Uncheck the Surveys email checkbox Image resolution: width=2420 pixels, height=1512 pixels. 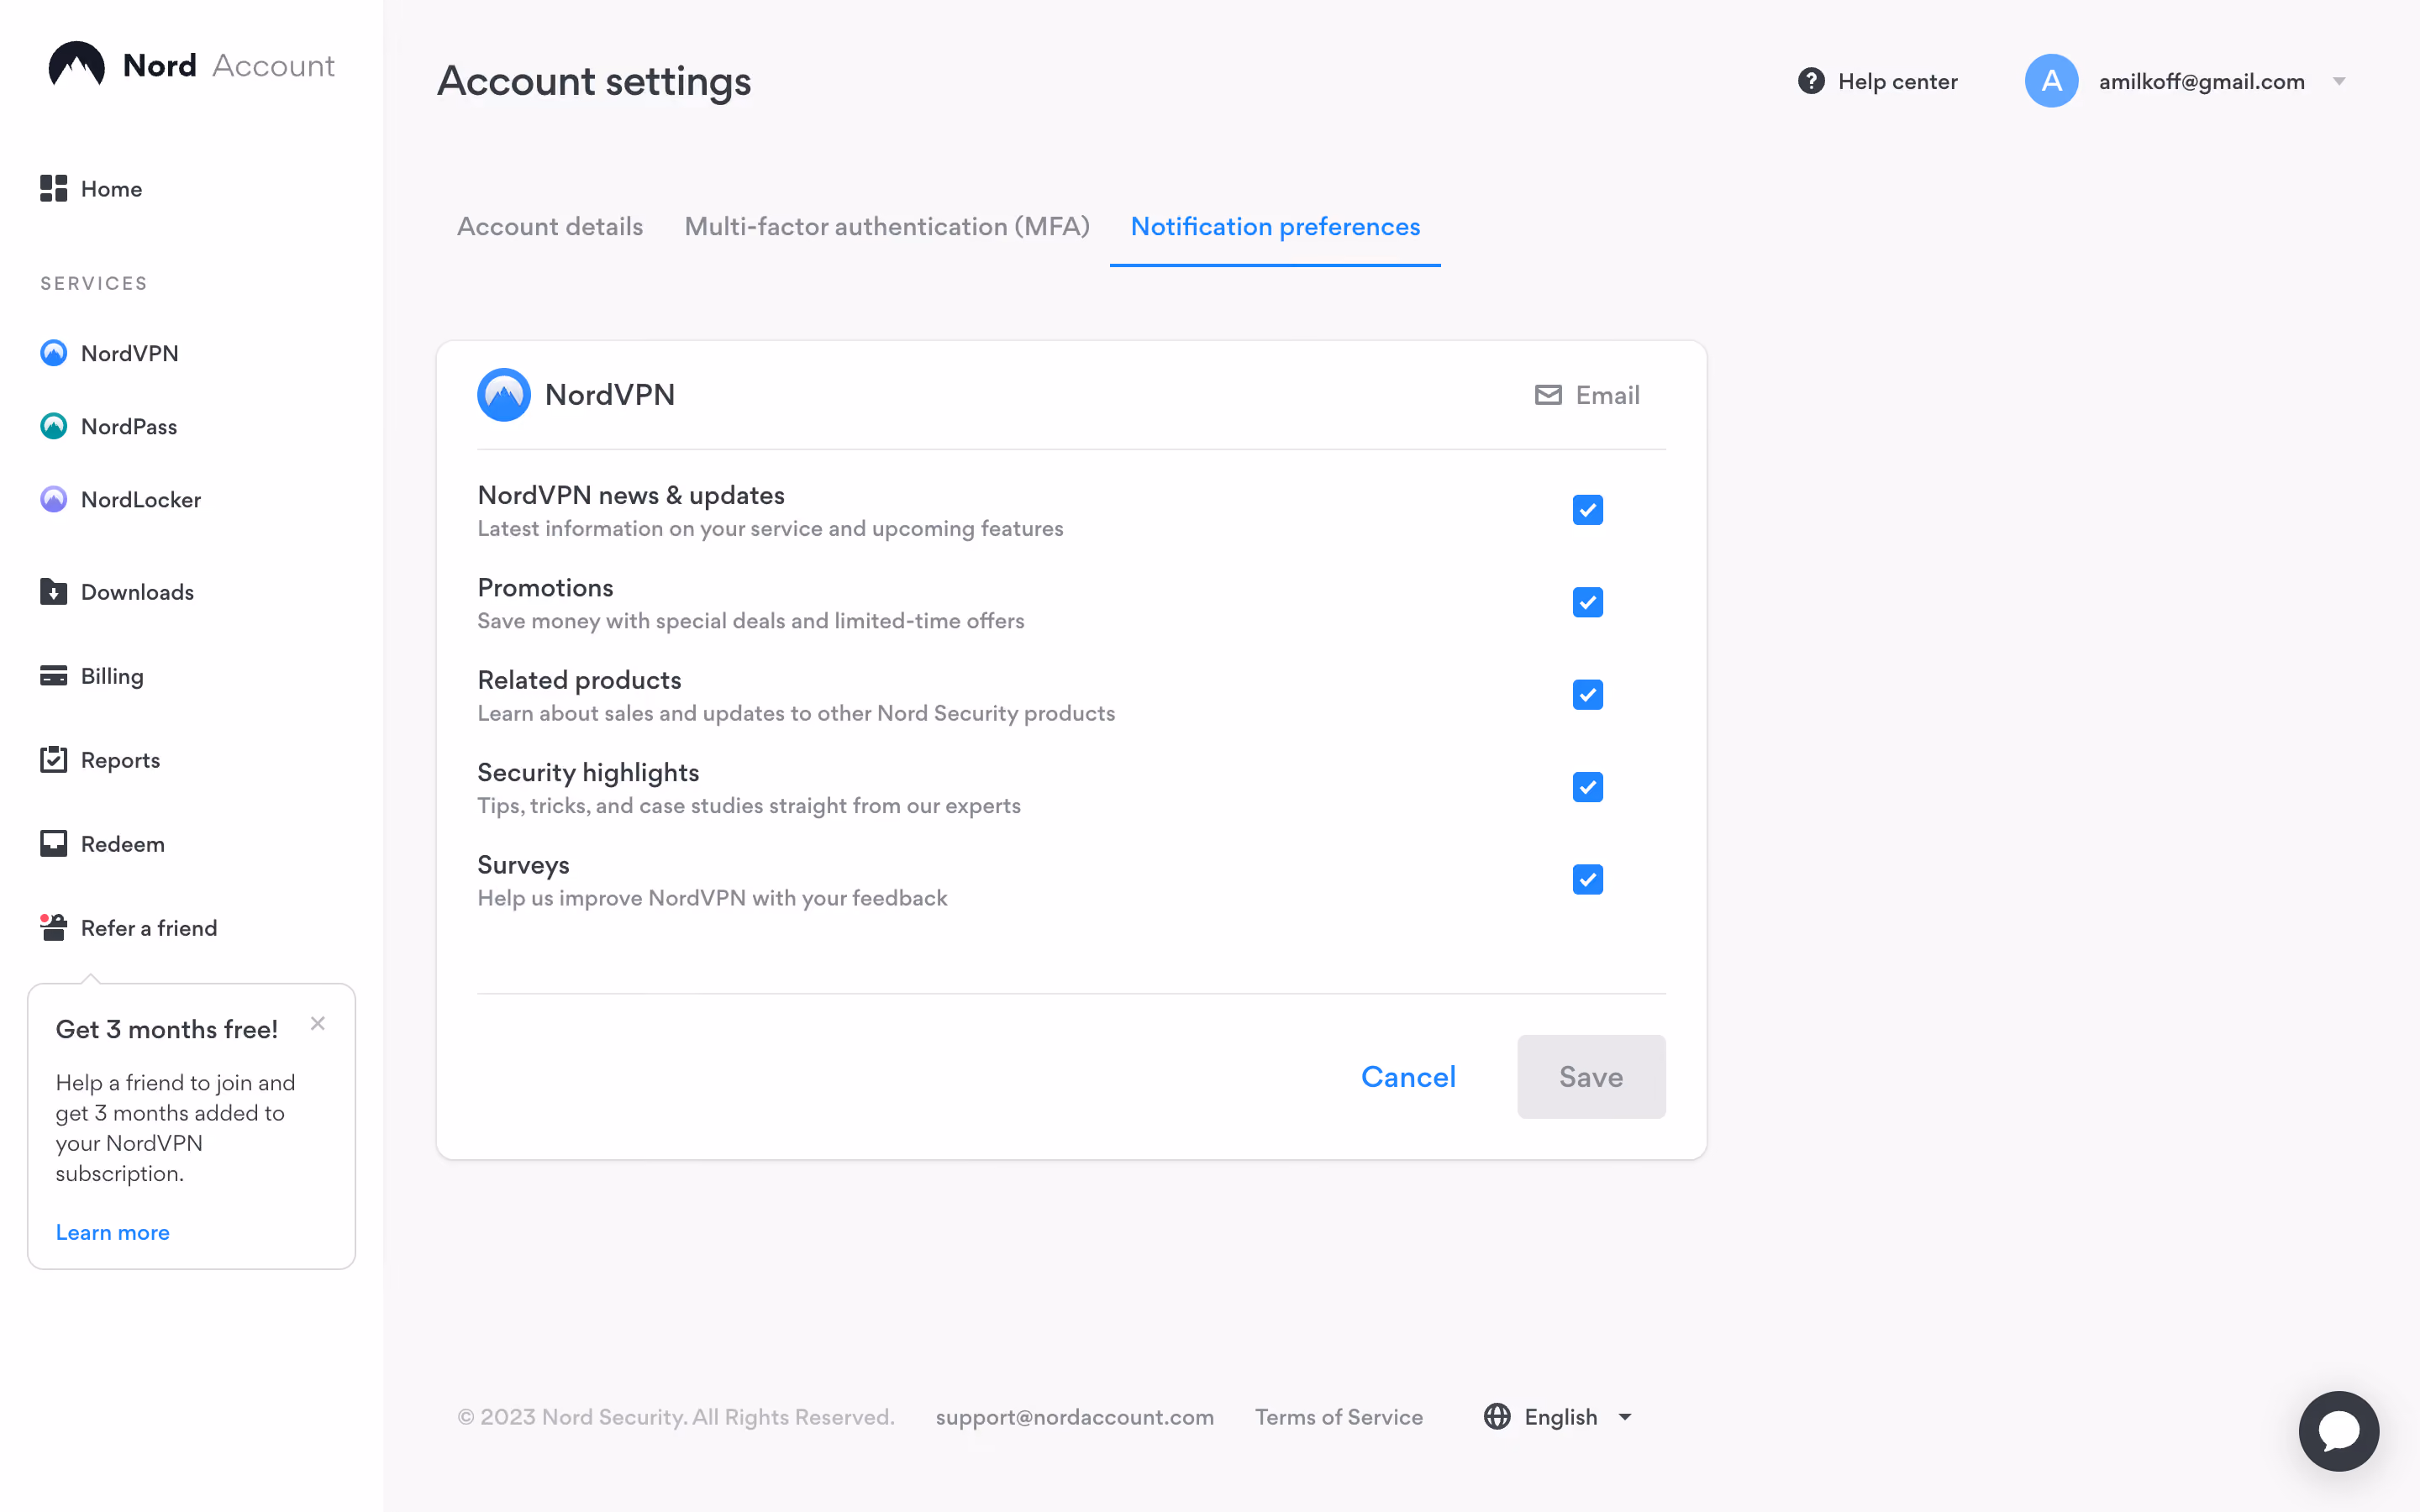[1588, 880]
